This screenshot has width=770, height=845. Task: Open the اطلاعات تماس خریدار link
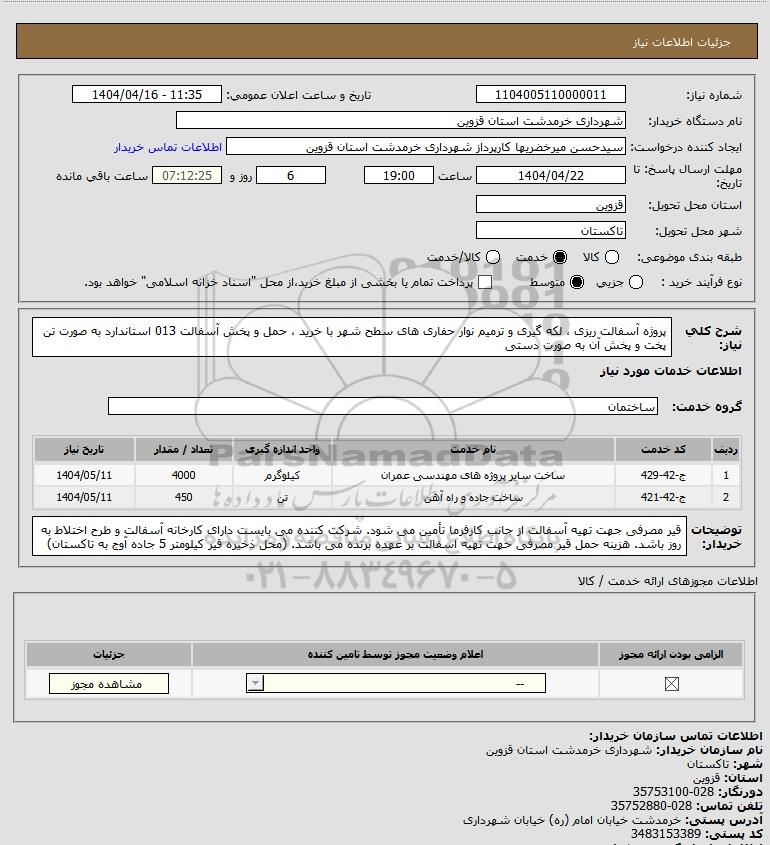click(x=168, y=147)
